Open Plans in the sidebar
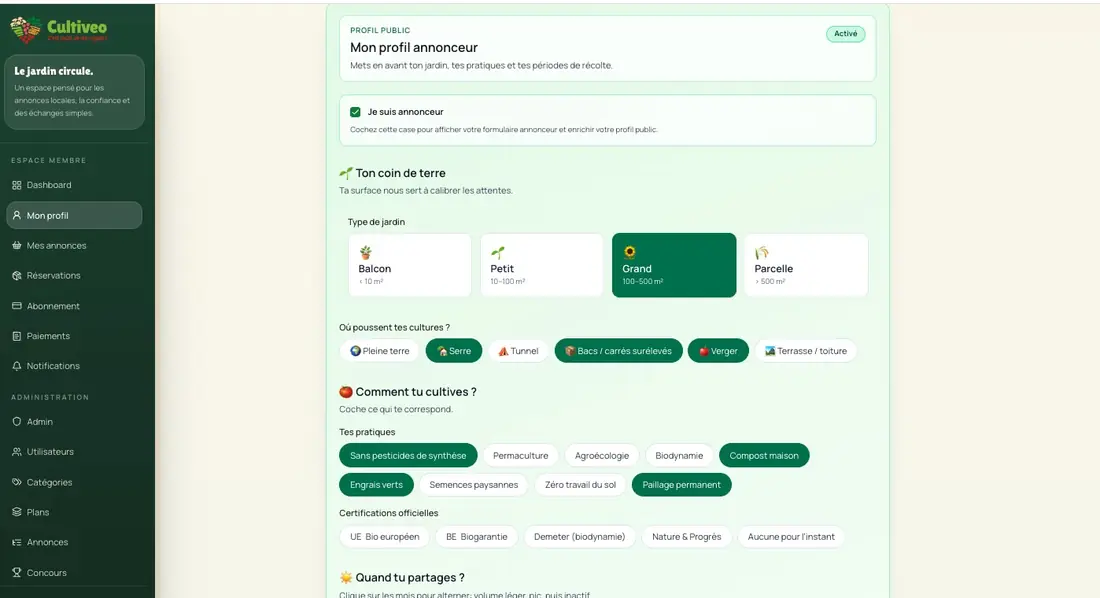Screen dimensions: 1100x598 [x=74, y=512]
